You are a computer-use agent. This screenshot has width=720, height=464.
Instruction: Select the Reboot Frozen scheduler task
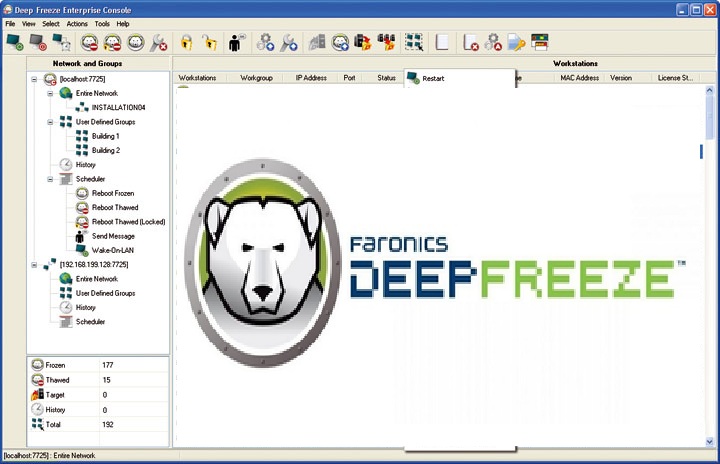coord(113,193)
